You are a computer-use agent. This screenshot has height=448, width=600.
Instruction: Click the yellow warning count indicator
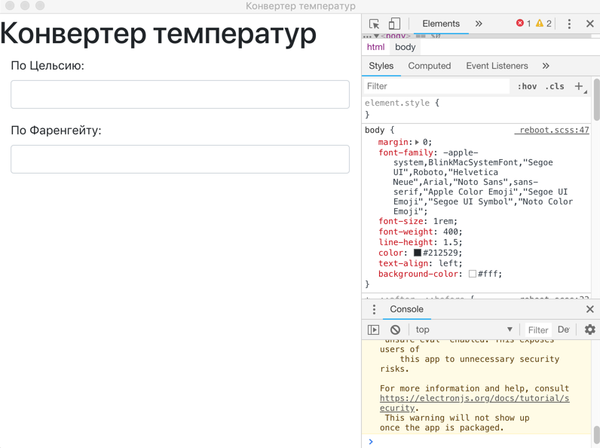pos(543,23)
